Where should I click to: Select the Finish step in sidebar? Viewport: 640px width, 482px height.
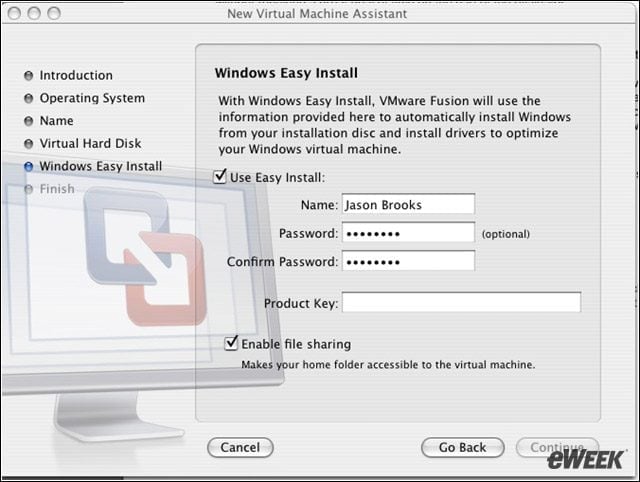coord(57,189)
